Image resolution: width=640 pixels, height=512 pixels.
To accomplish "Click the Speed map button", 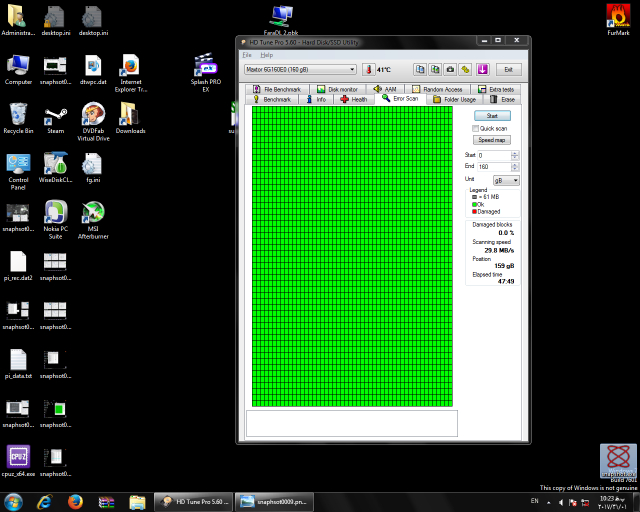I will [x=492, y=140].
